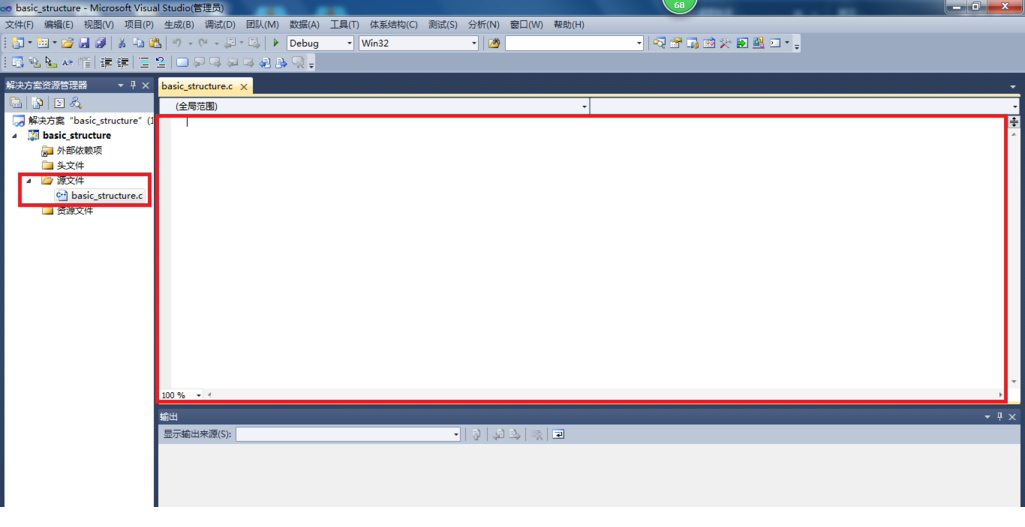Select the 解决方案 "basic_structure" root node

point(84,120)
